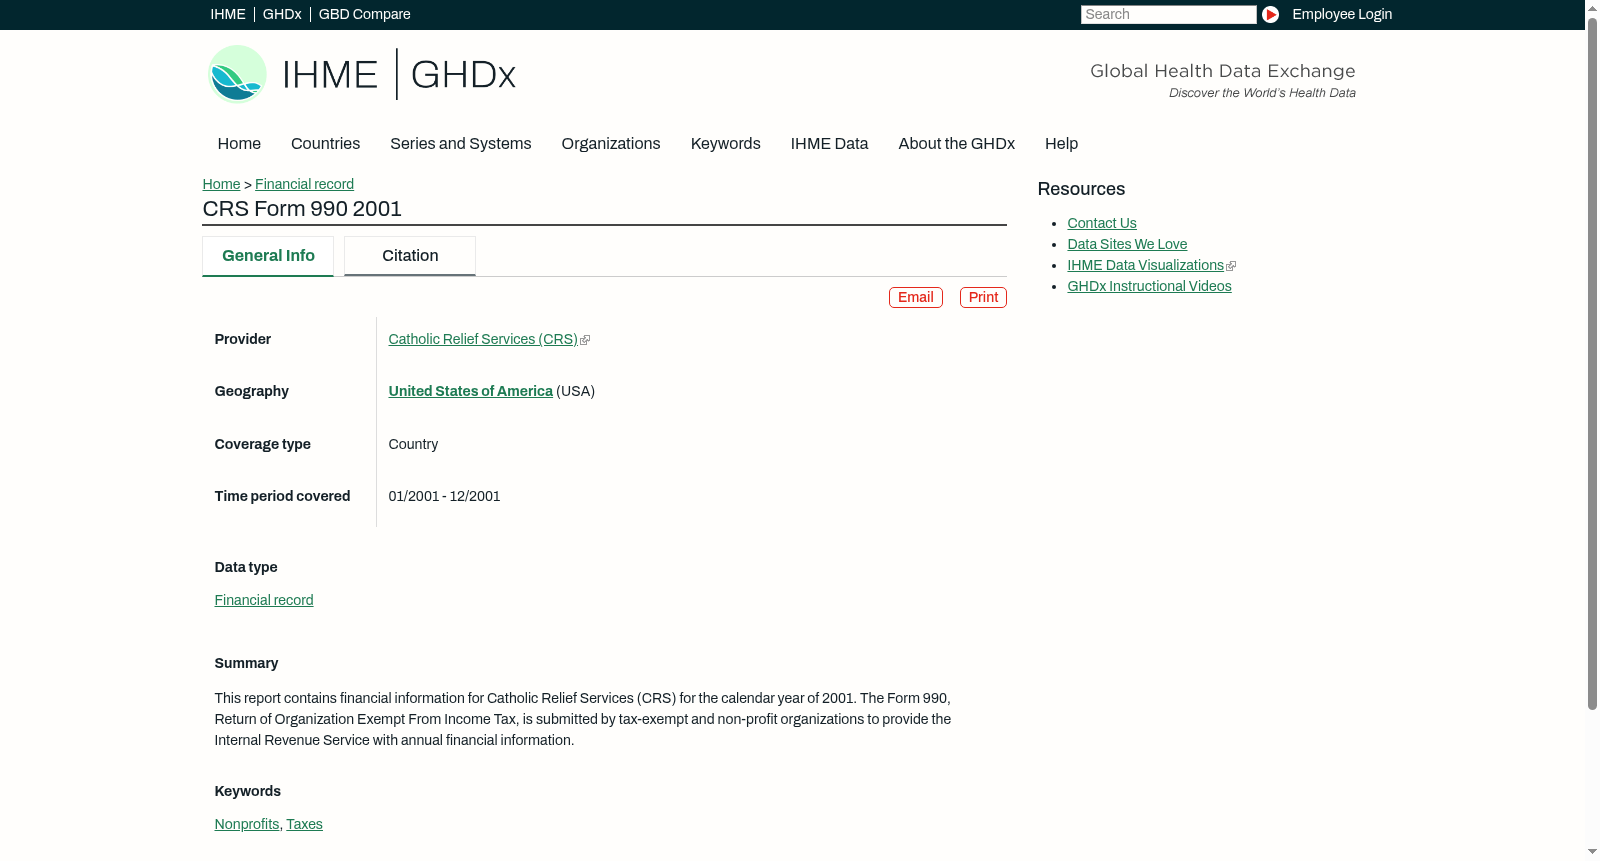Viewport: 1600px width, 861px height.
Task: Go to Home in main navigation
Action: click(x=239, y=144)
